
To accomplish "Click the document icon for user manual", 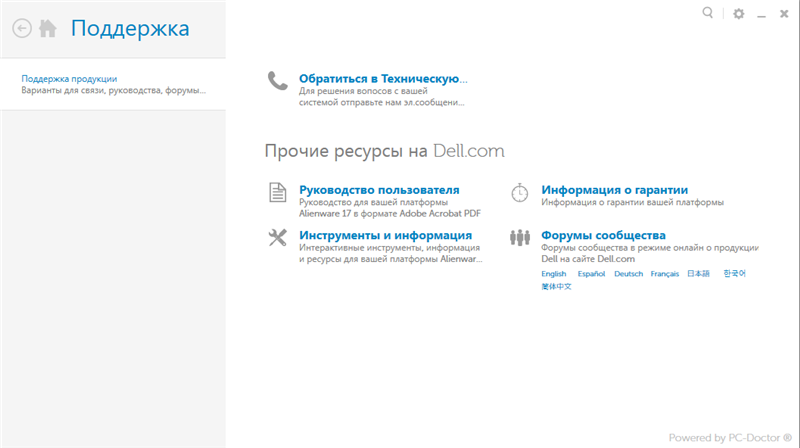I will pos(278,192).
